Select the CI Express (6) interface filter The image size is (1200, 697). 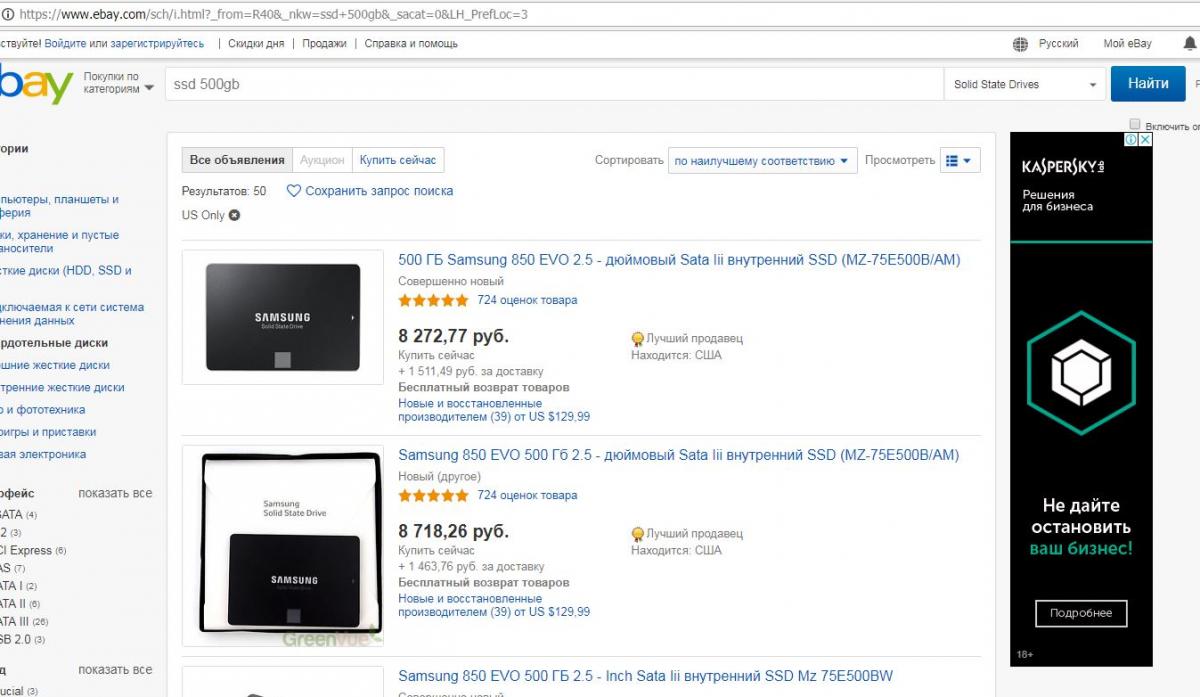(x=33, y=551)
